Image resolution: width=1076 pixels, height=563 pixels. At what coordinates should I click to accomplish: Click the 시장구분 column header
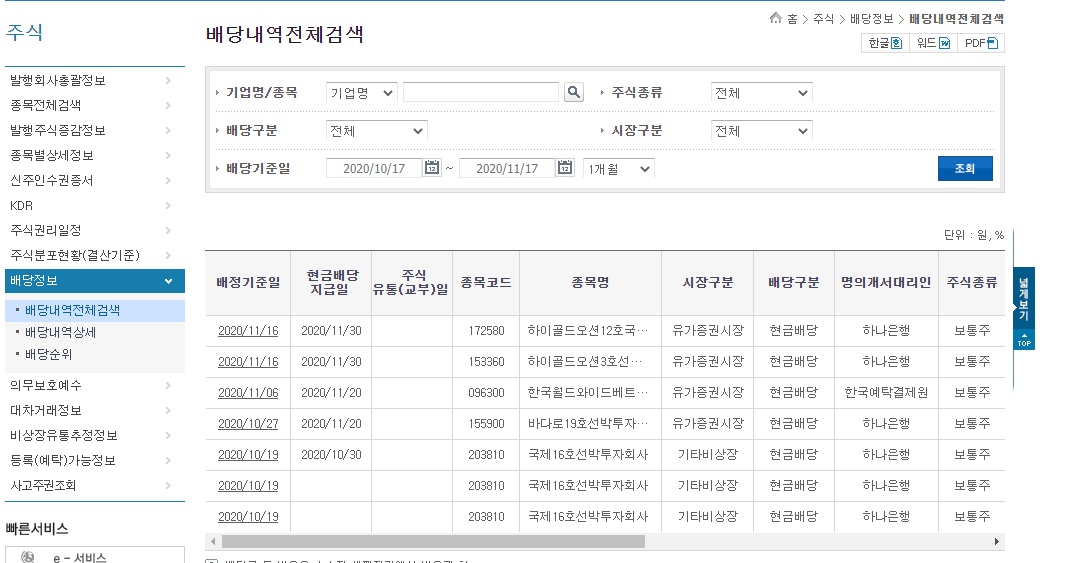(x=707, y=283)
